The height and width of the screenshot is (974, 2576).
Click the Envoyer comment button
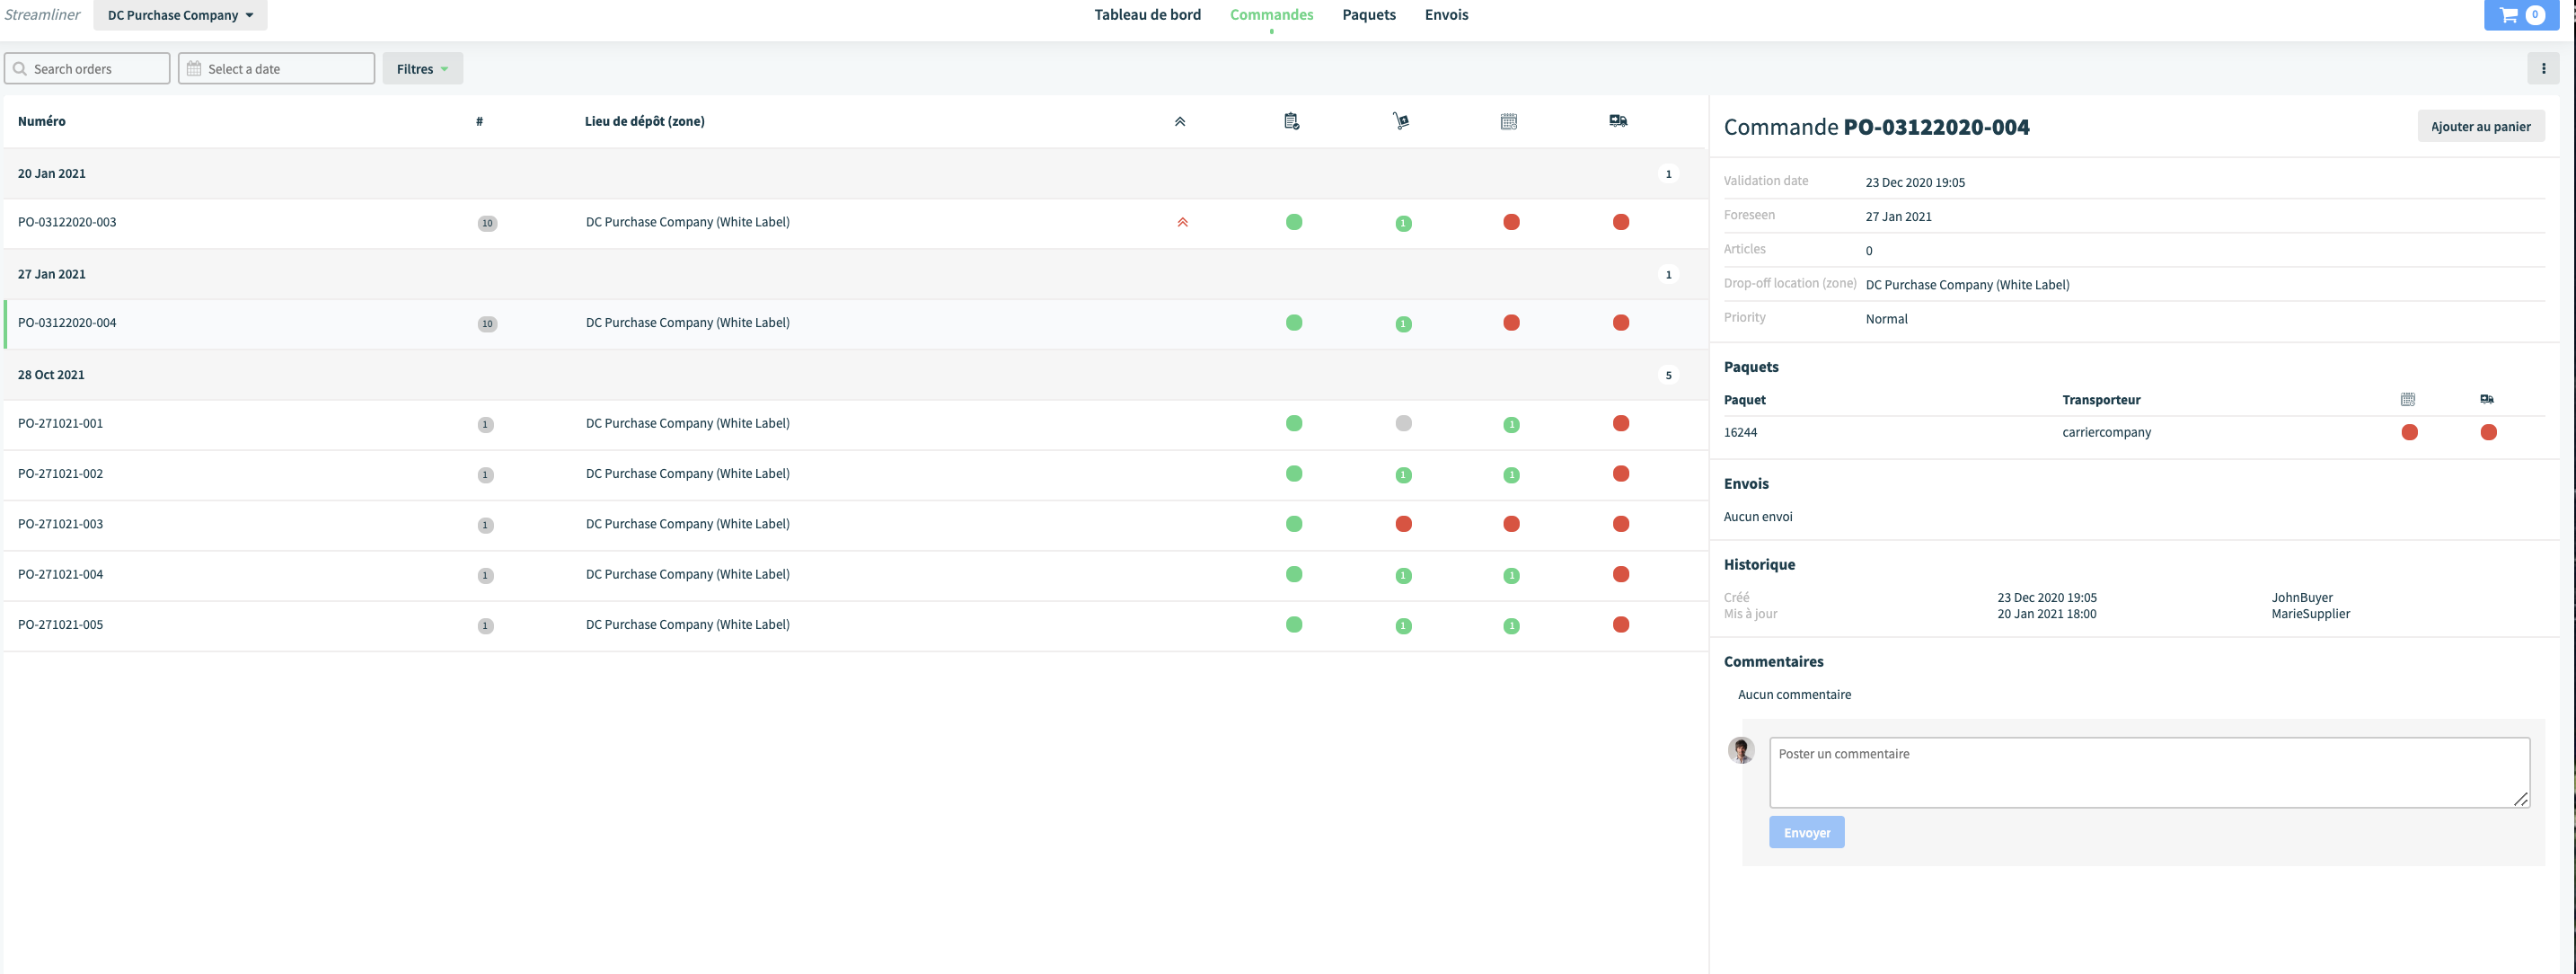(x=1806, y=832)
